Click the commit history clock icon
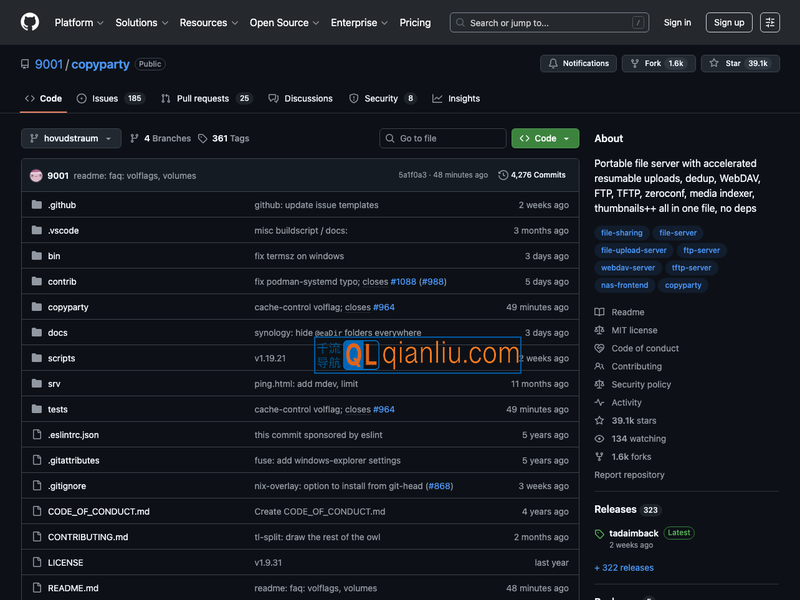 pos(503,175)
